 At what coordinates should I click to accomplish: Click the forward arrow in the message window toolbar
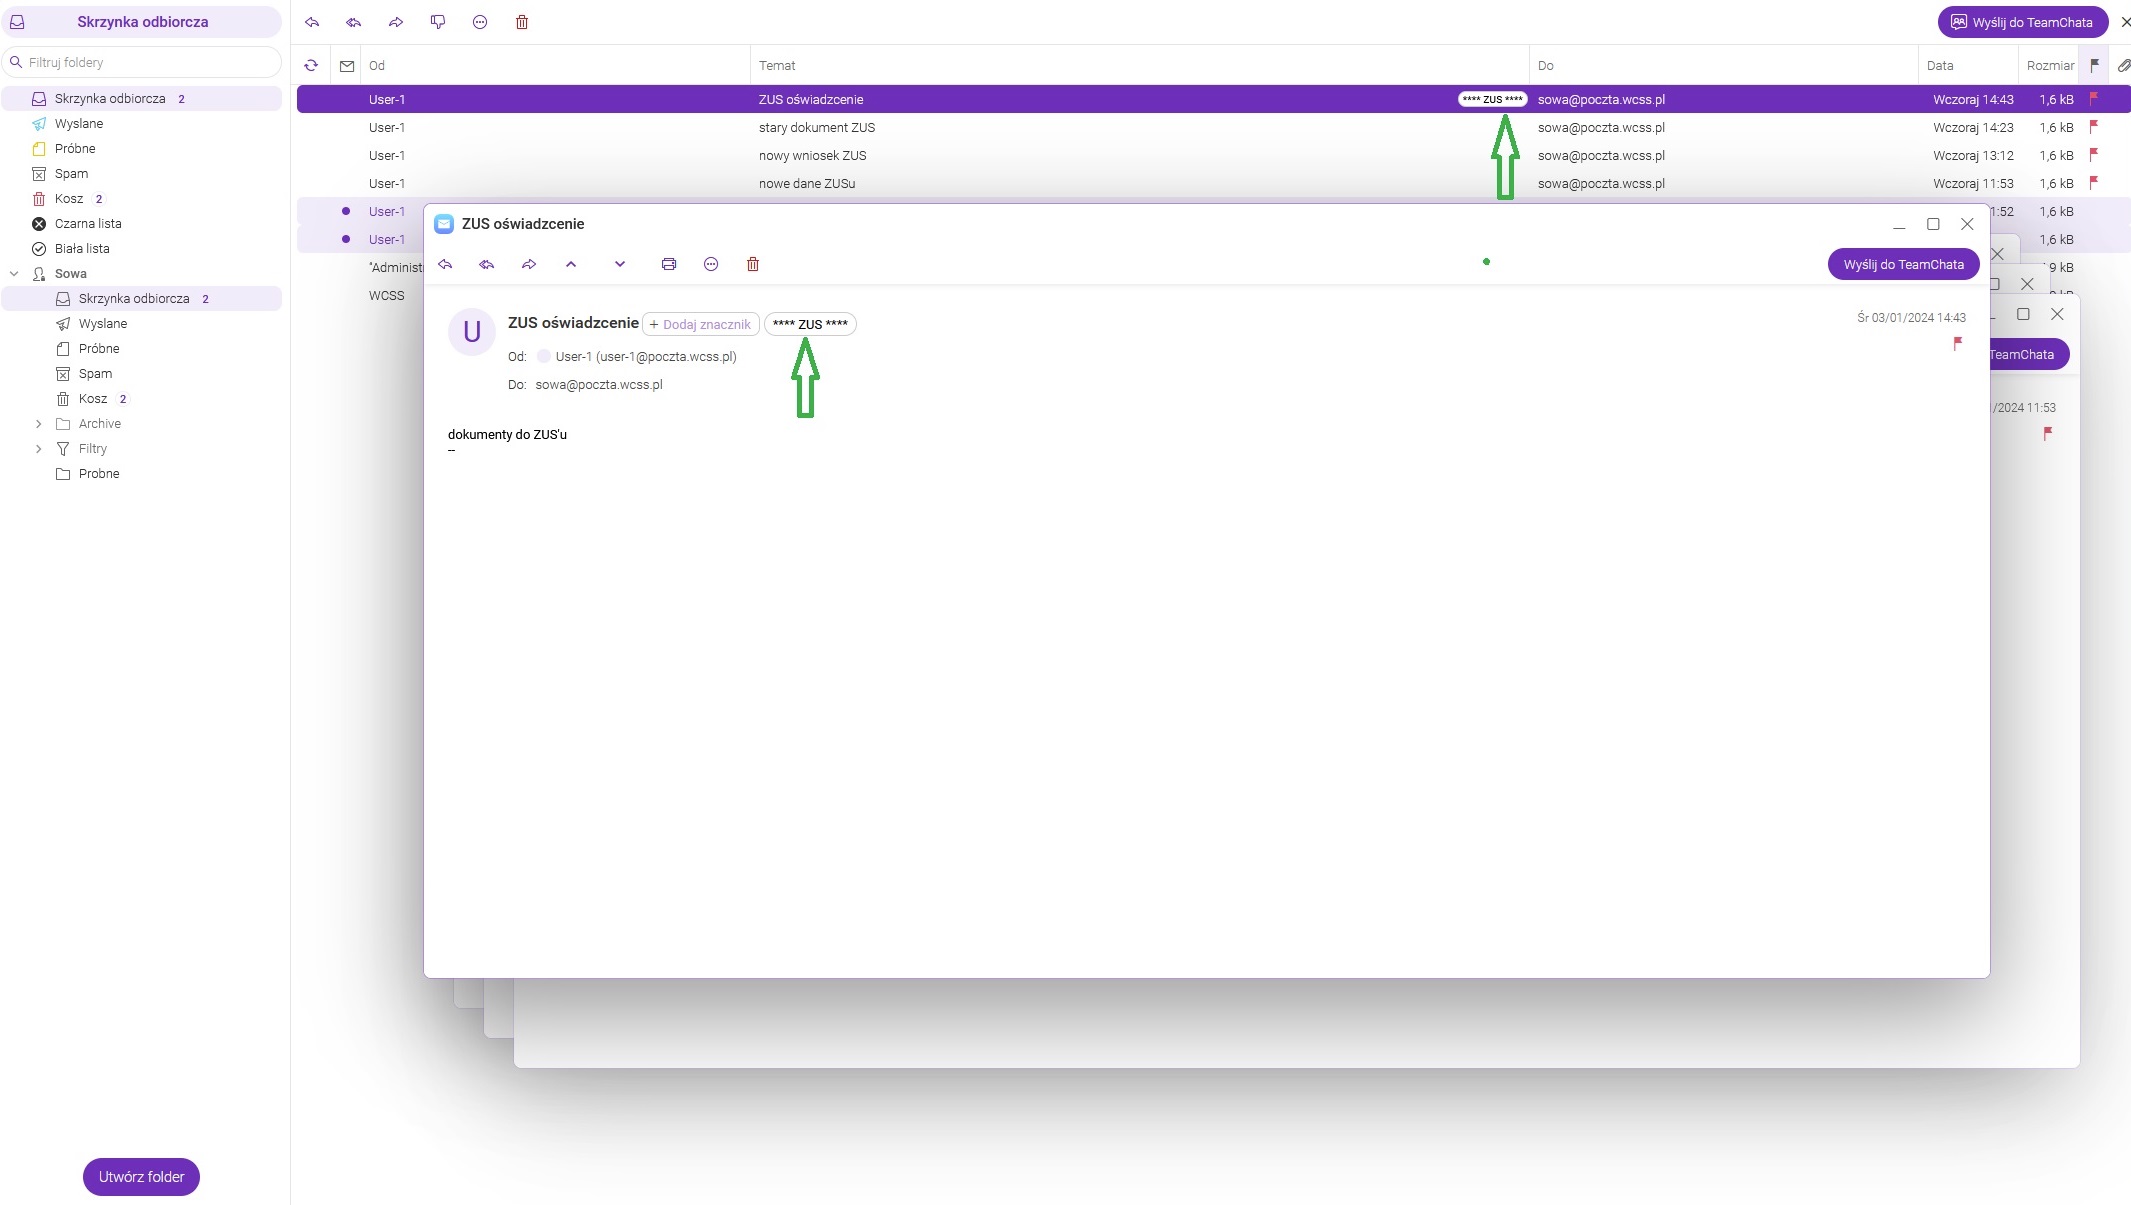point(528,264)
